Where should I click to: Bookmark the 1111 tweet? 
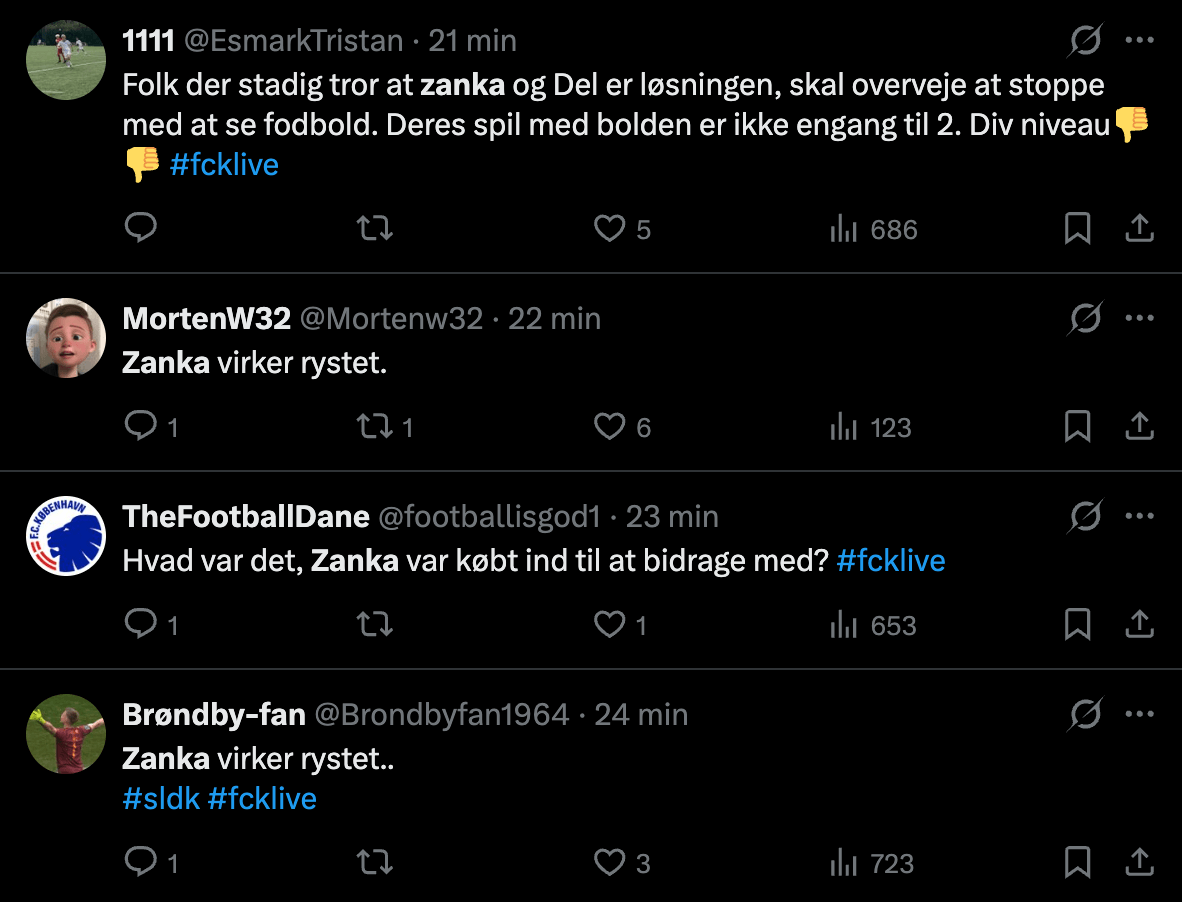pyautogui.click(x=1077, y=229)
